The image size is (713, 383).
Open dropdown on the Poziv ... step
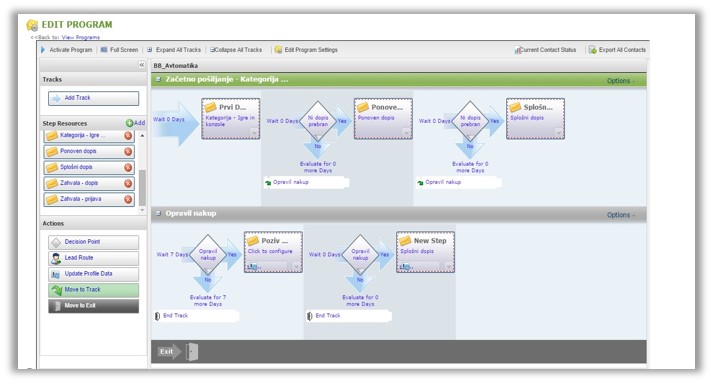click(x=296, y=267)
